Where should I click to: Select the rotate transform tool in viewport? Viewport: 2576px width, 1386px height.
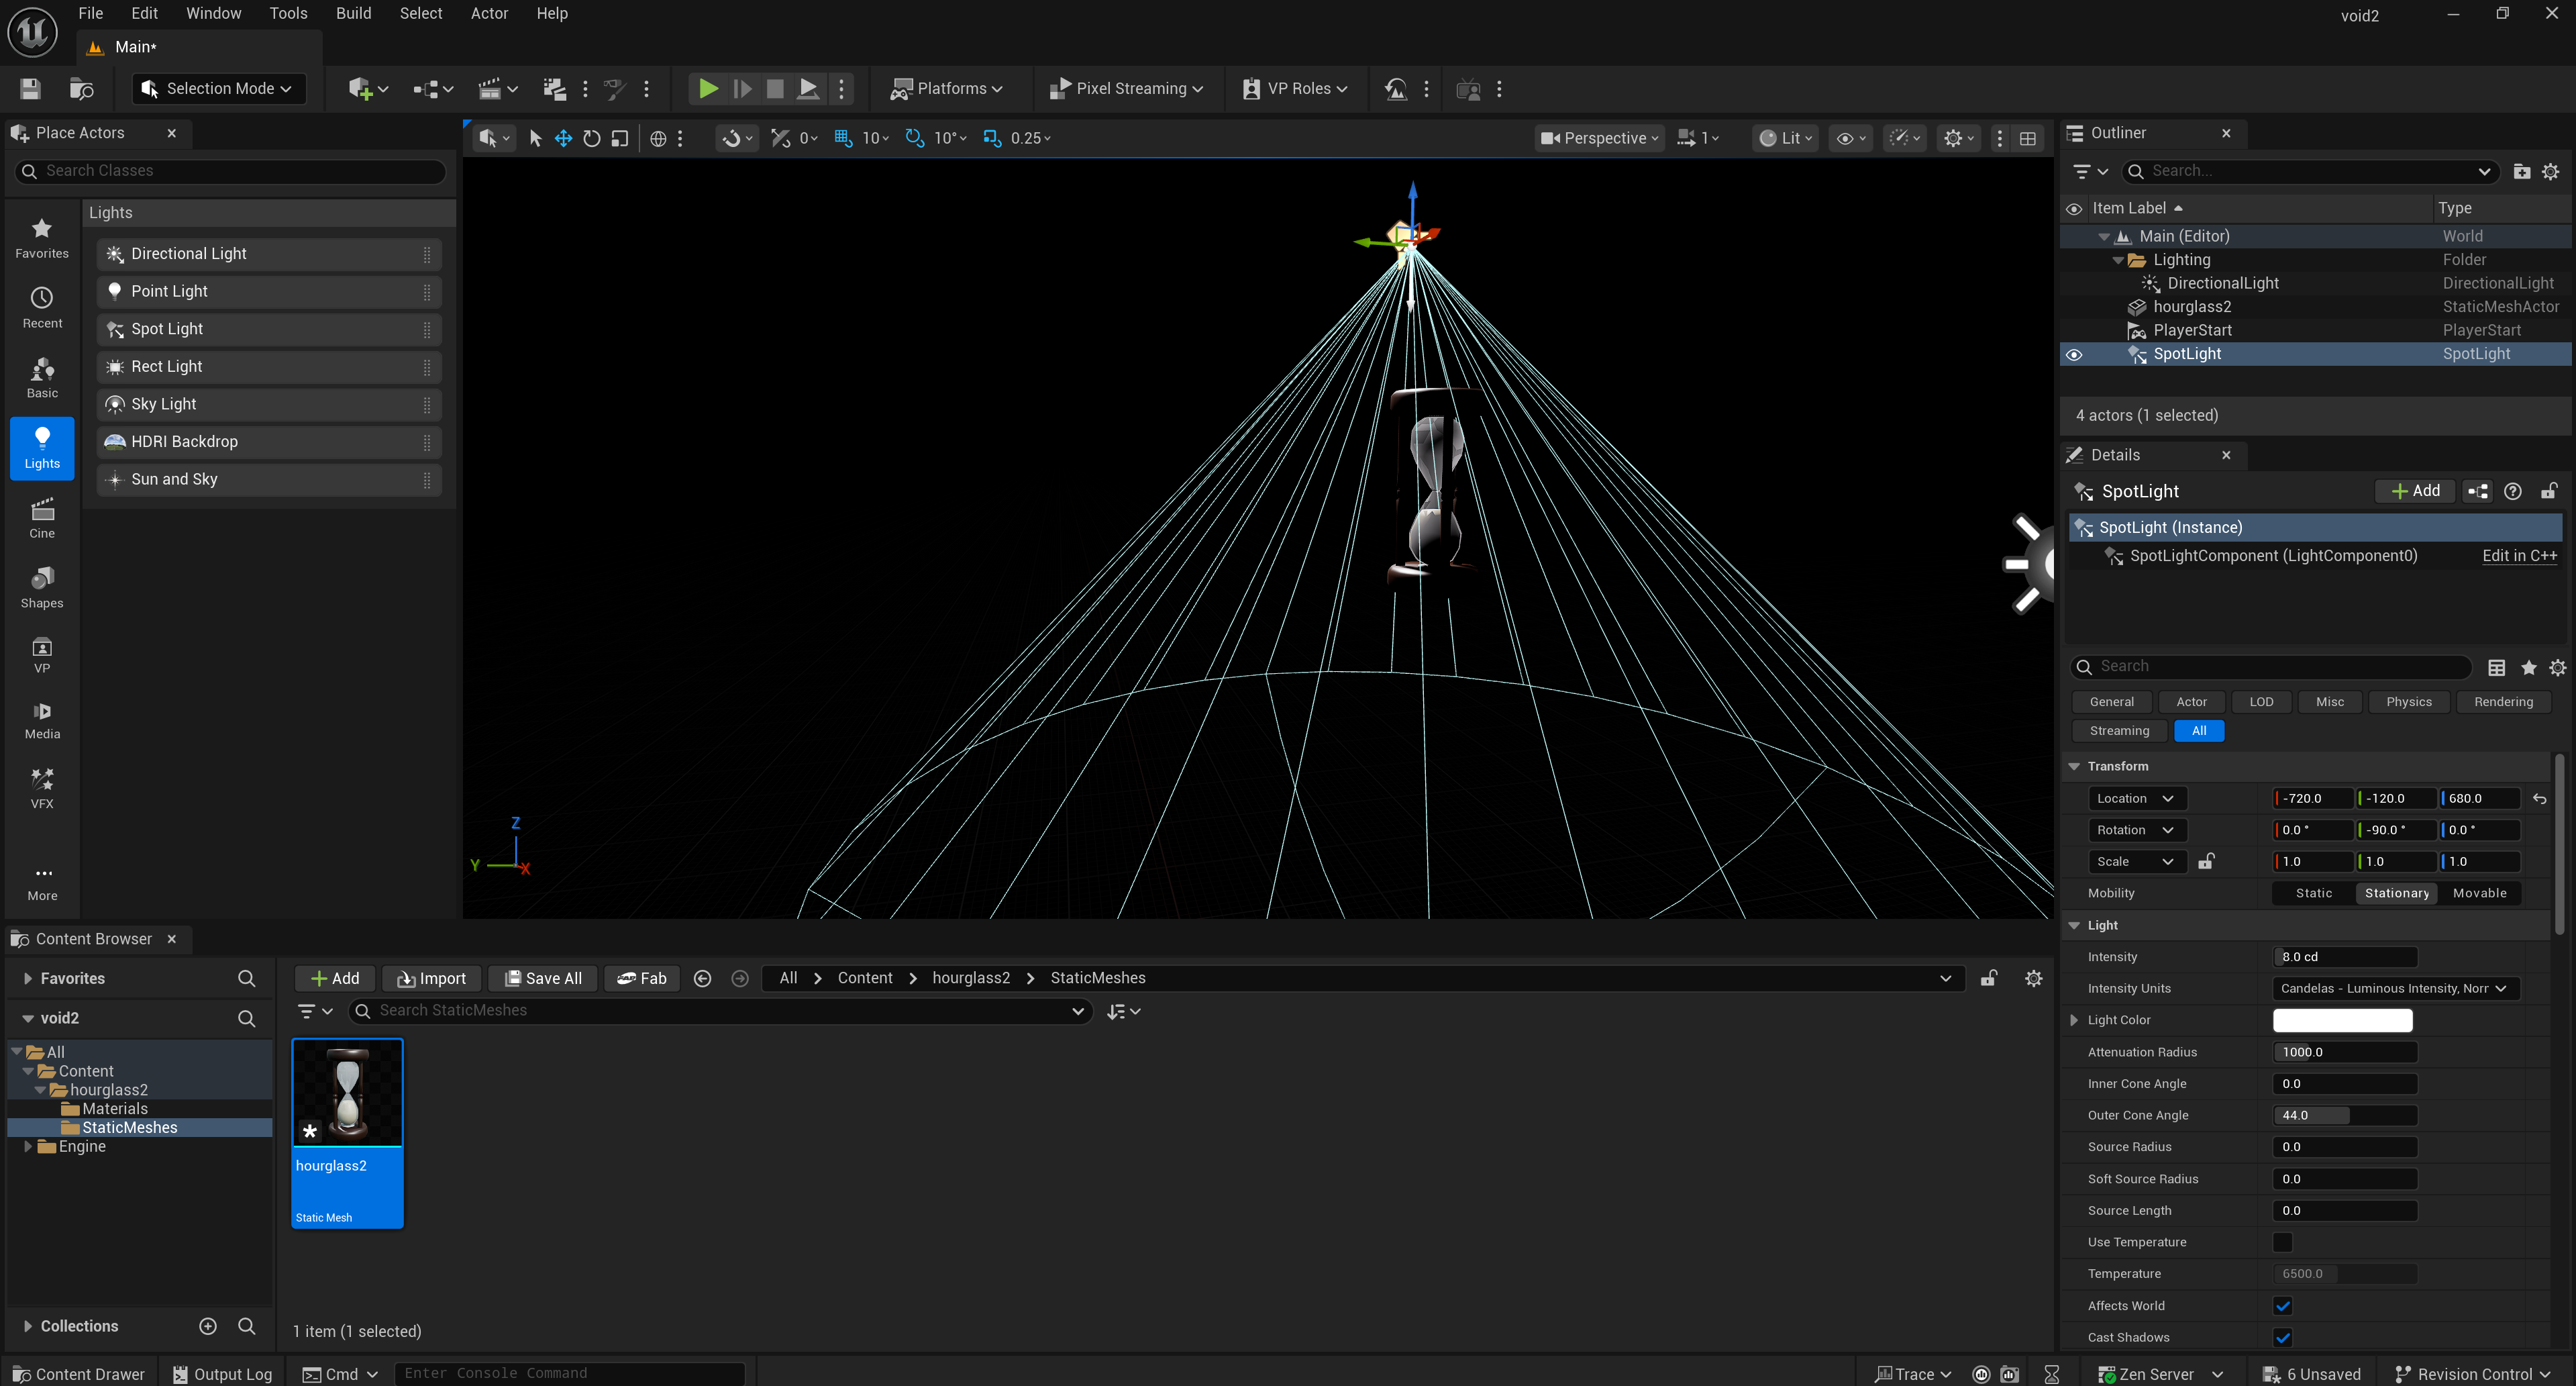591,138
